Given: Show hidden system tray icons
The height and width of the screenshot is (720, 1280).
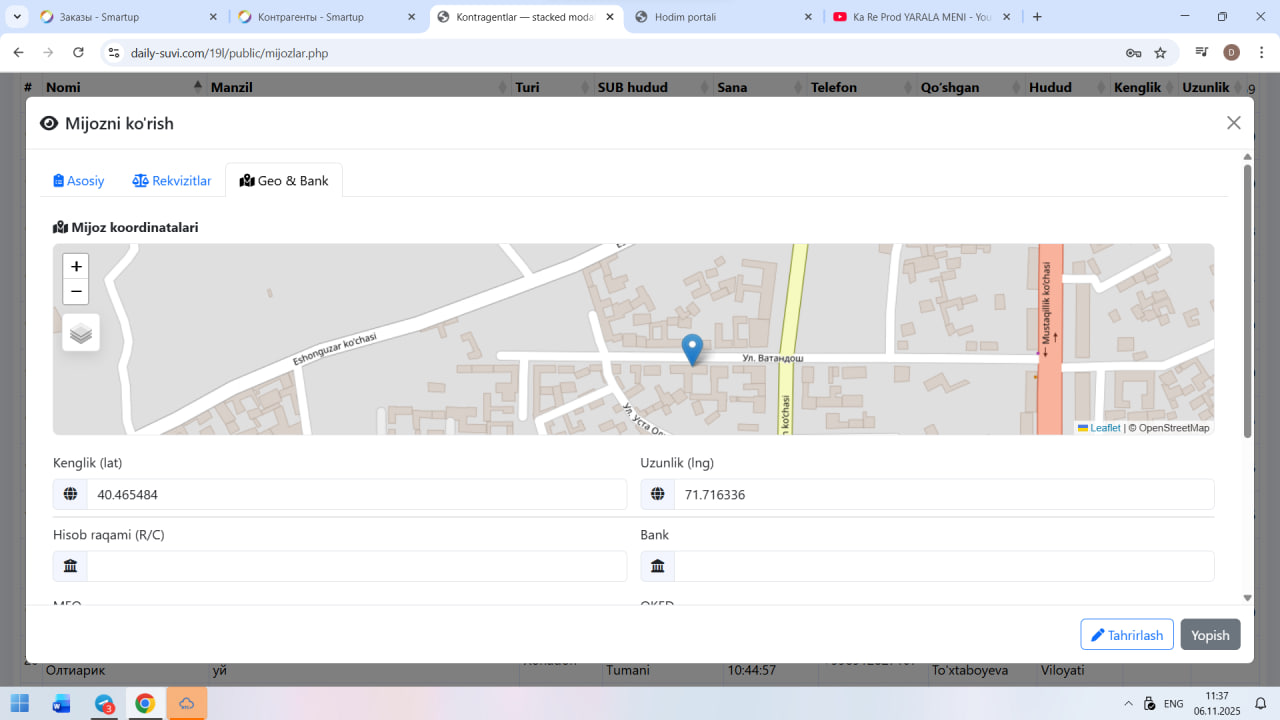Looking at the screenshot, I should pyautogui.click(x=1129, y=703).
